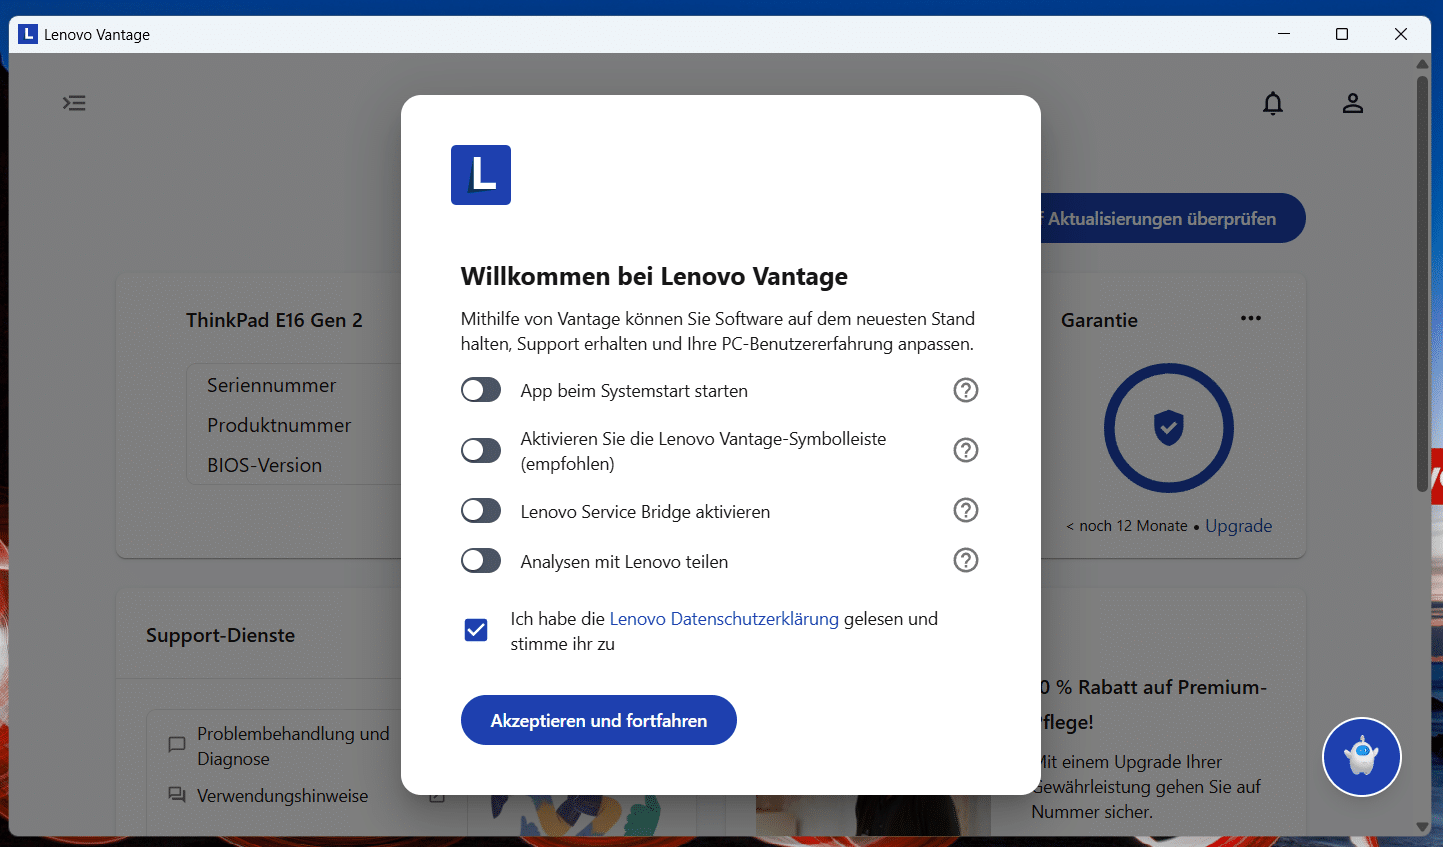Screen dimensions: 1443x847
Task: Open the notifications bell icon
Action: pyautogui.click(x=1272, y=103)
